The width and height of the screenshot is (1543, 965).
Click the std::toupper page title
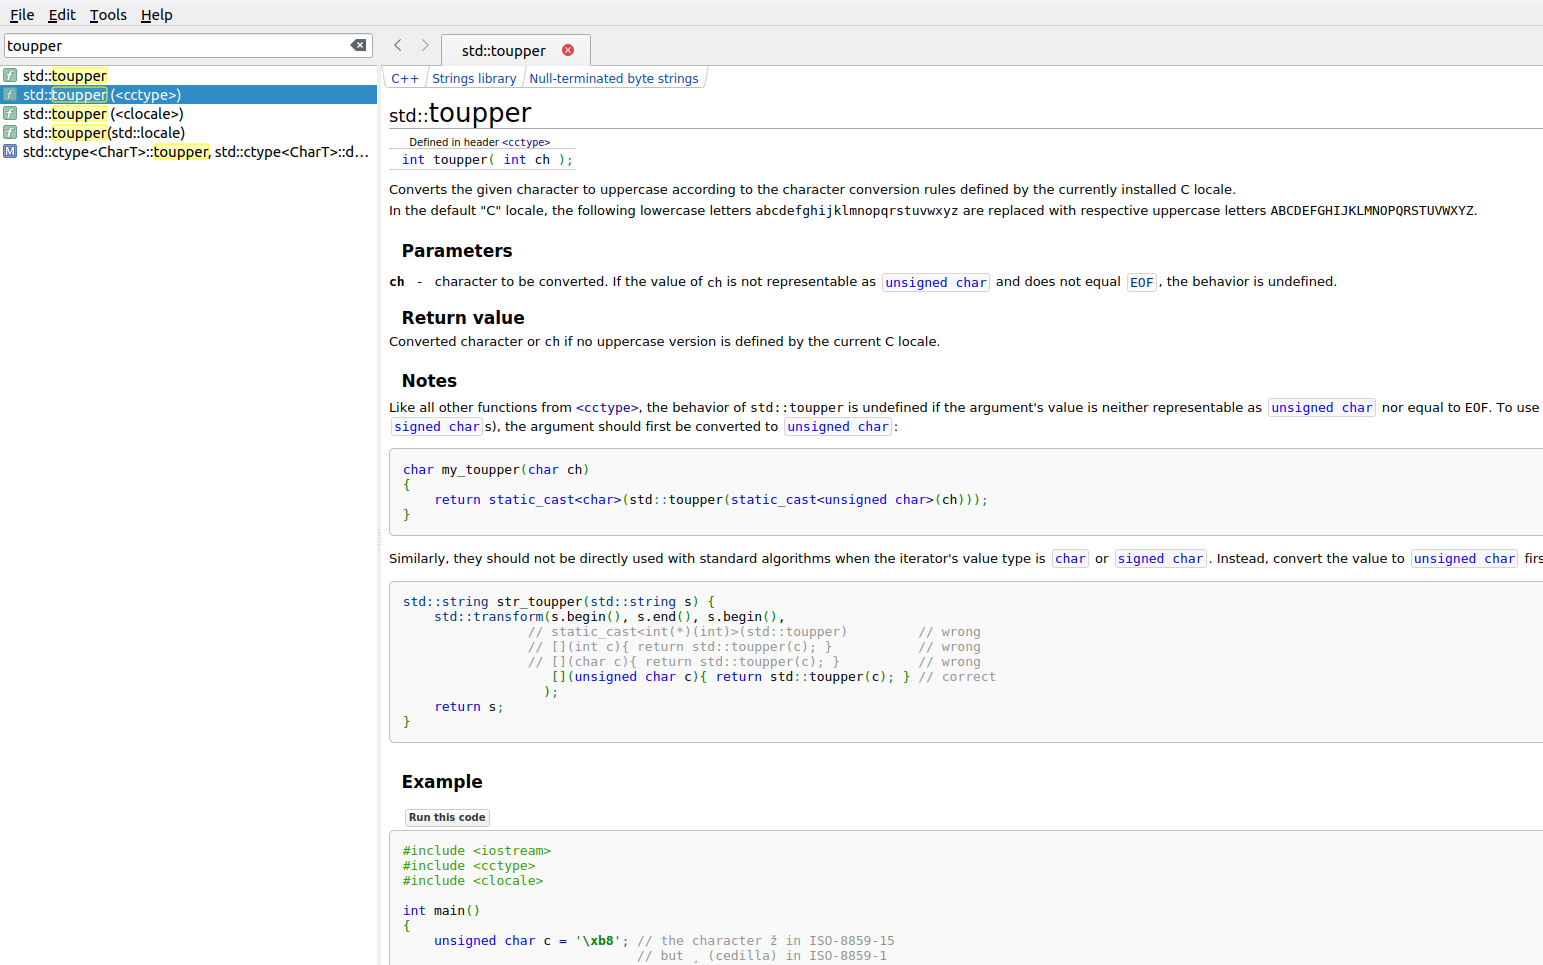pyautogui.click(x=460, y=114)
